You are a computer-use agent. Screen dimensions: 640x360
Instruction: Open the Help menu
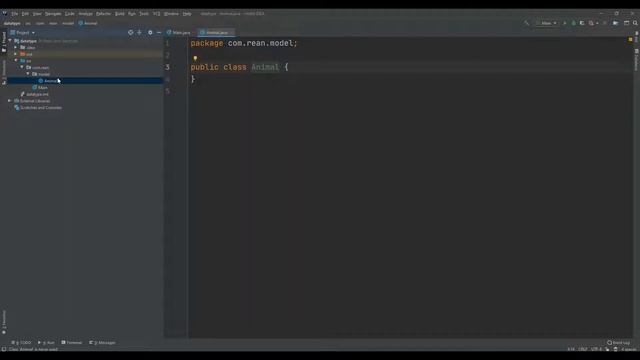pyautogui.click(x=187, y=13)
